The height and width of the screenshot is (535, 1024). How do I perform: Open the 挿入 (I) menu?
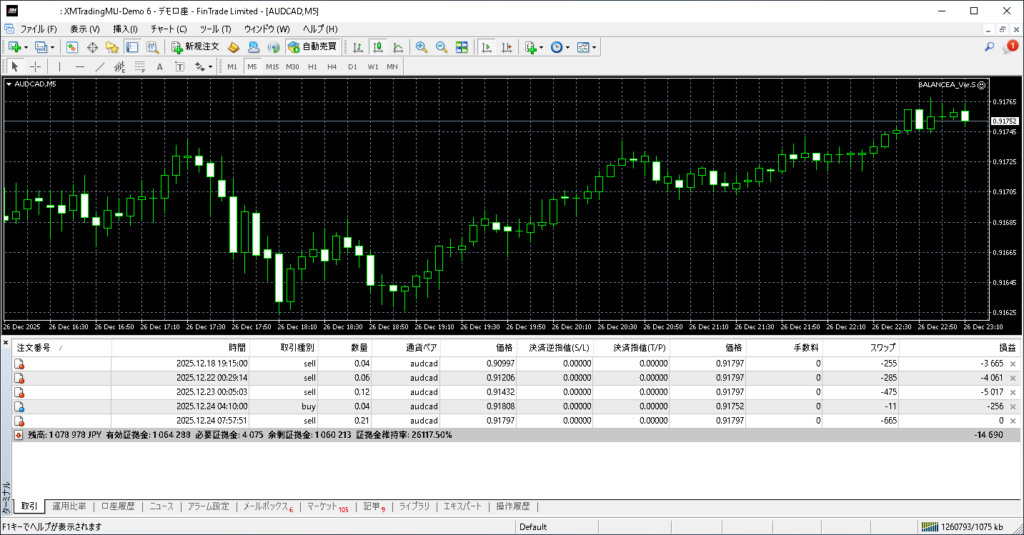click(x=125, y=29)
